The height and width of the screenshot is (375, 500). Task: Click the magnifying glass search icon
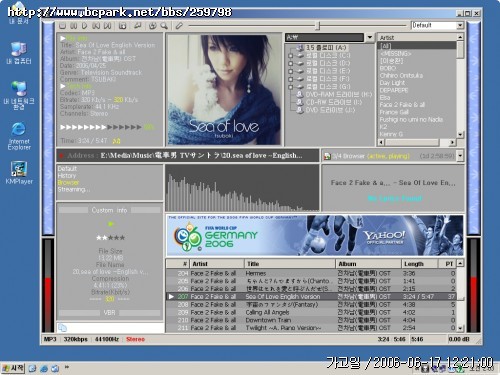click(164, 26)
